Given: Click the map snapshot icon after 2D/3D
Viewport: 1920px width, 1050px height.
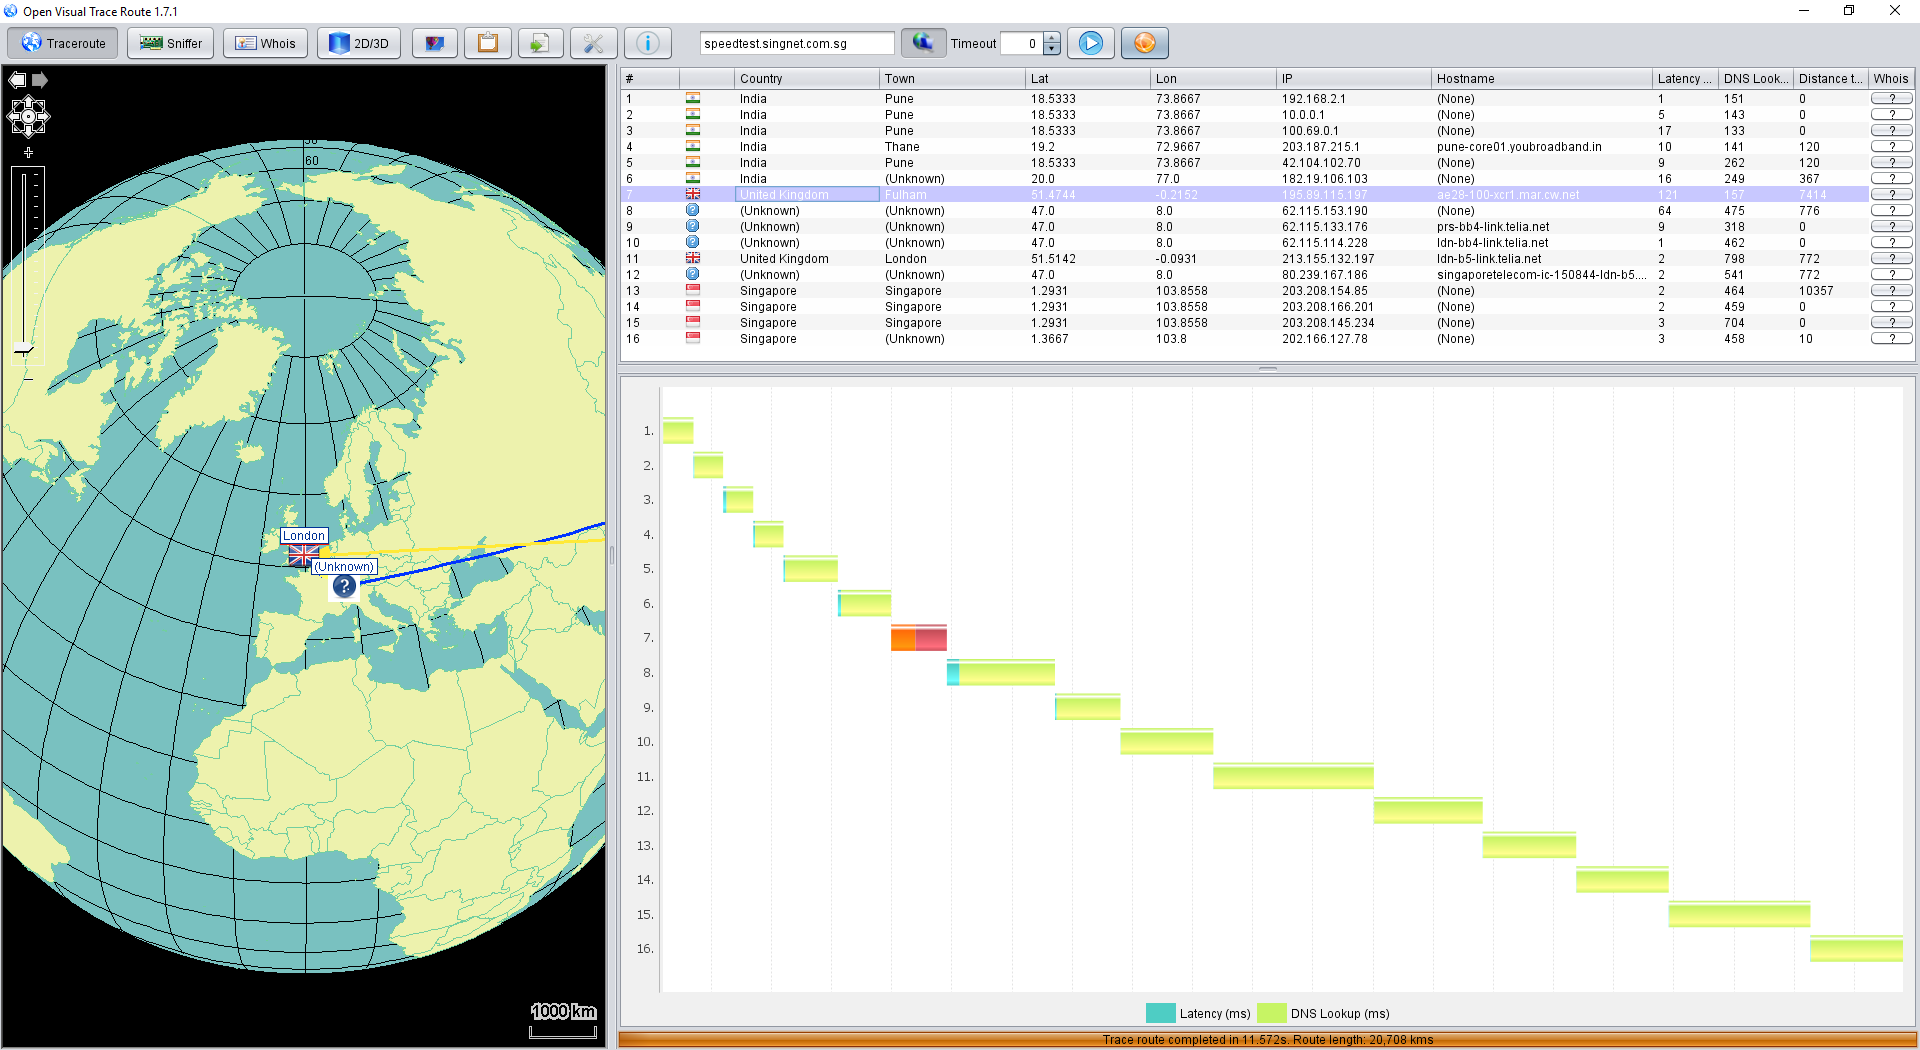Looking at the screenshot, I should [x=435, y=43].
